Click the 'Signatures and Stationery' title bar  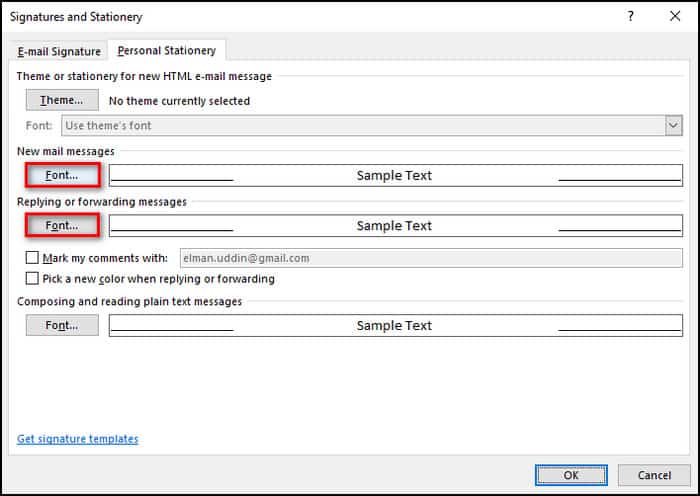point(300,17)
